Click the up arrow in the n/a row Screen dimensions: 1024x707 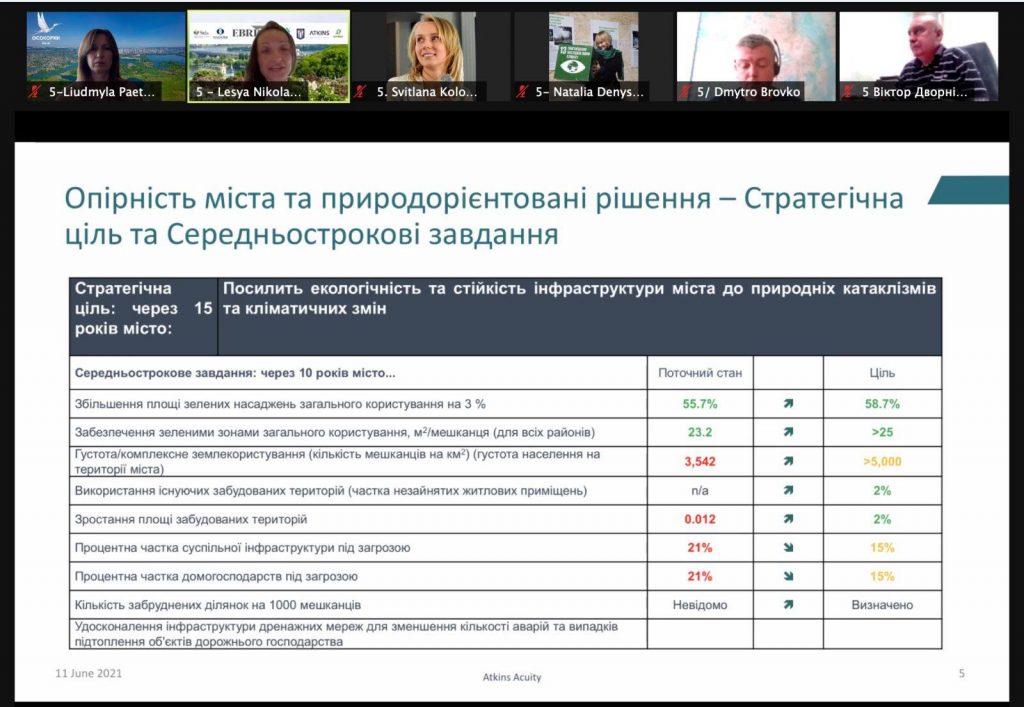[788, 490]
